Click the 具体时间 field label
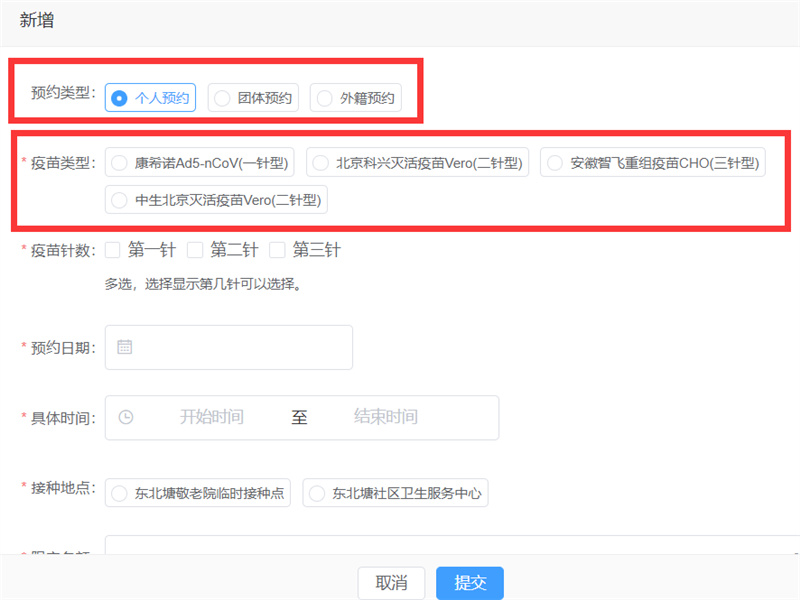This screenshot has height=600, width=800. 63,418
